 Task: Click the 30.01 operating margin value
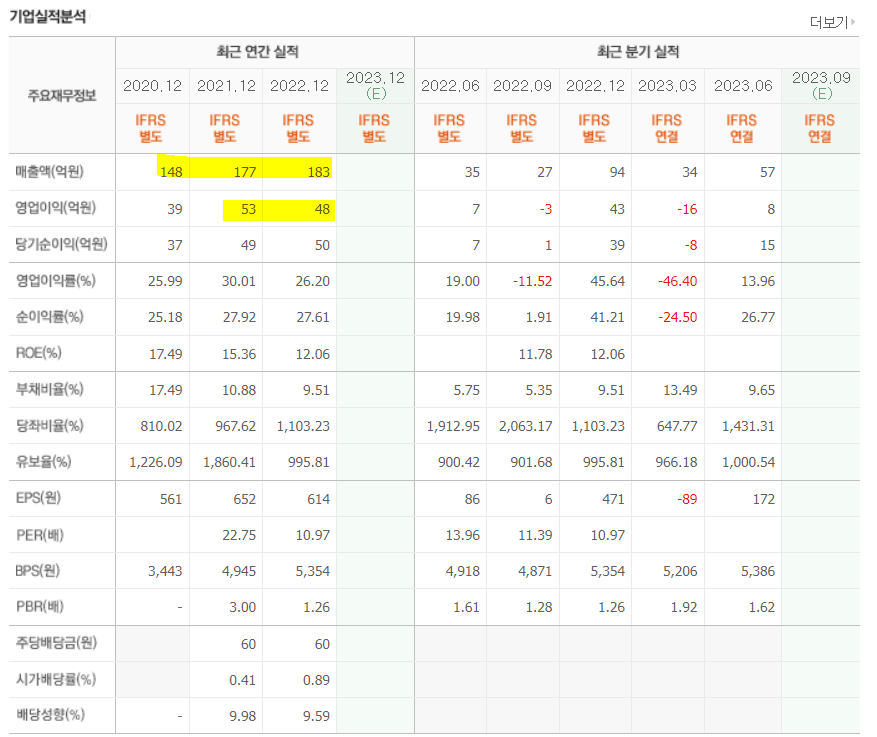click(x=239, y=281)
